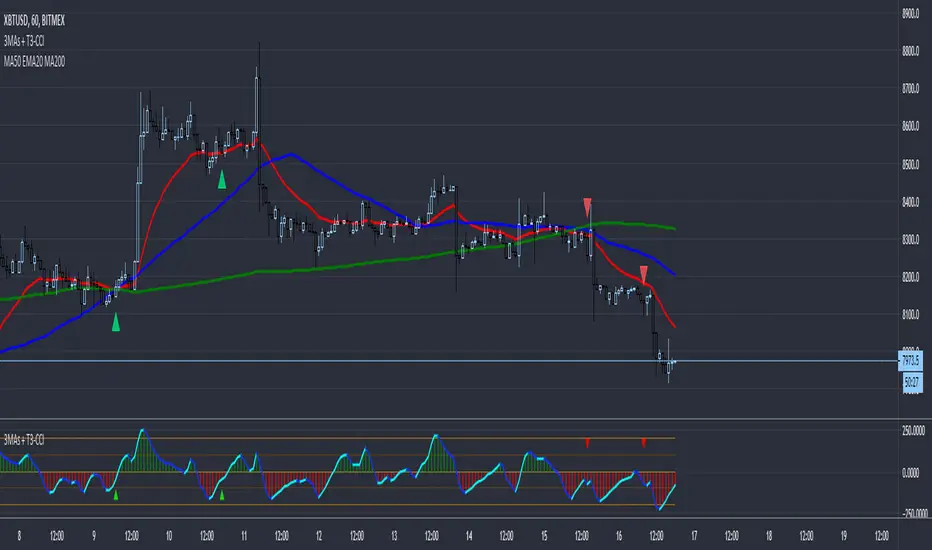Screen dimensions: 932x550
Task: Click date 17 on the time axis
Action: tap(694, 536)
